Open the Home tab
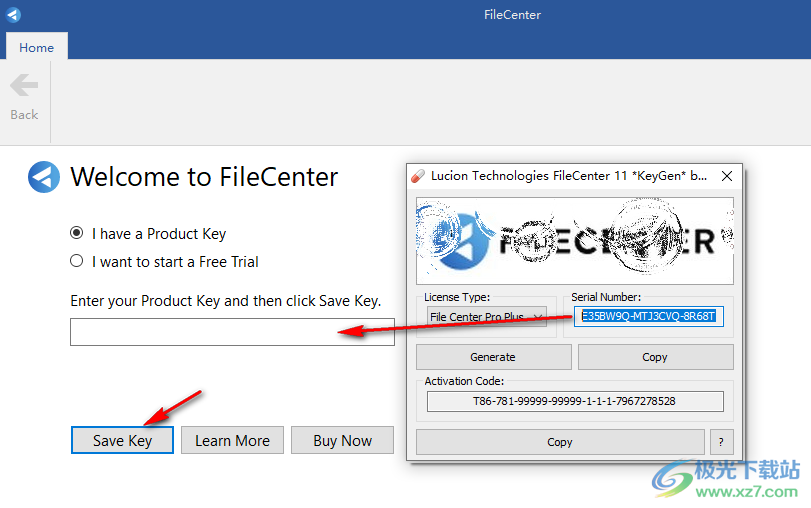This screenshot has height=508, width=811. click(x=36, y=48)
